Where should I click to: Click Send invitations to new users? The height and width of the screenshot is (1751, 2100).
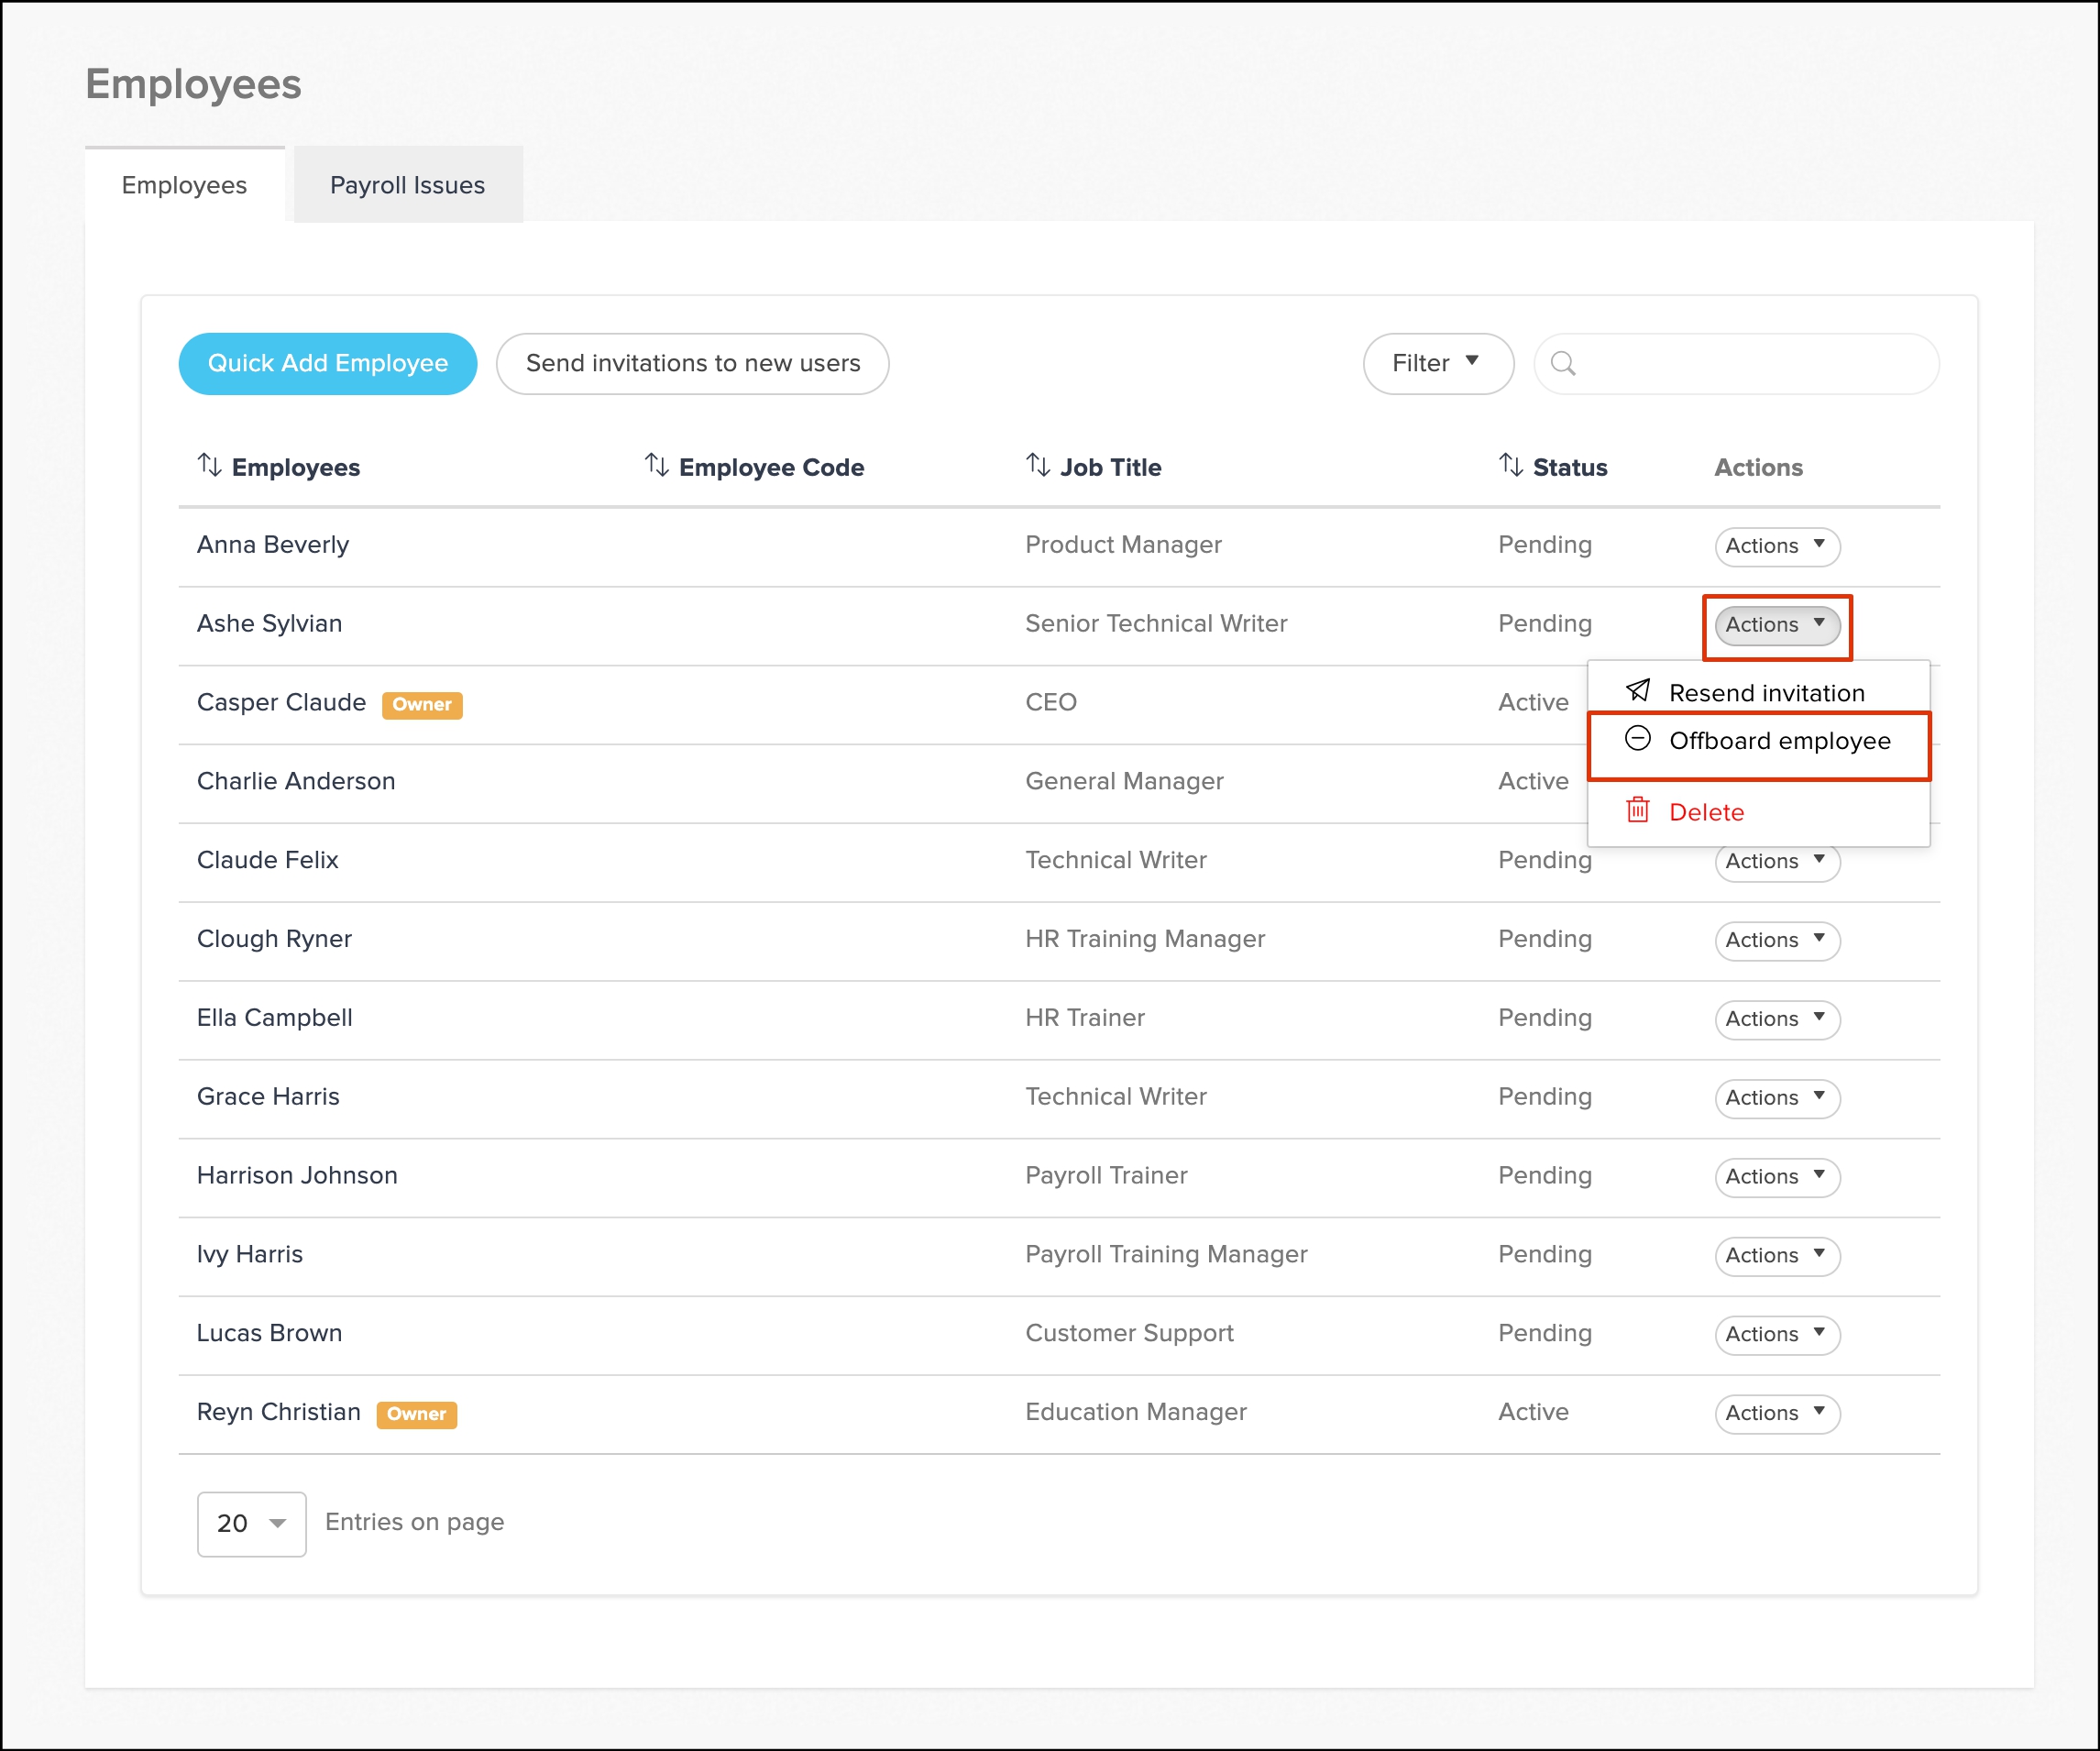[692, 364]
